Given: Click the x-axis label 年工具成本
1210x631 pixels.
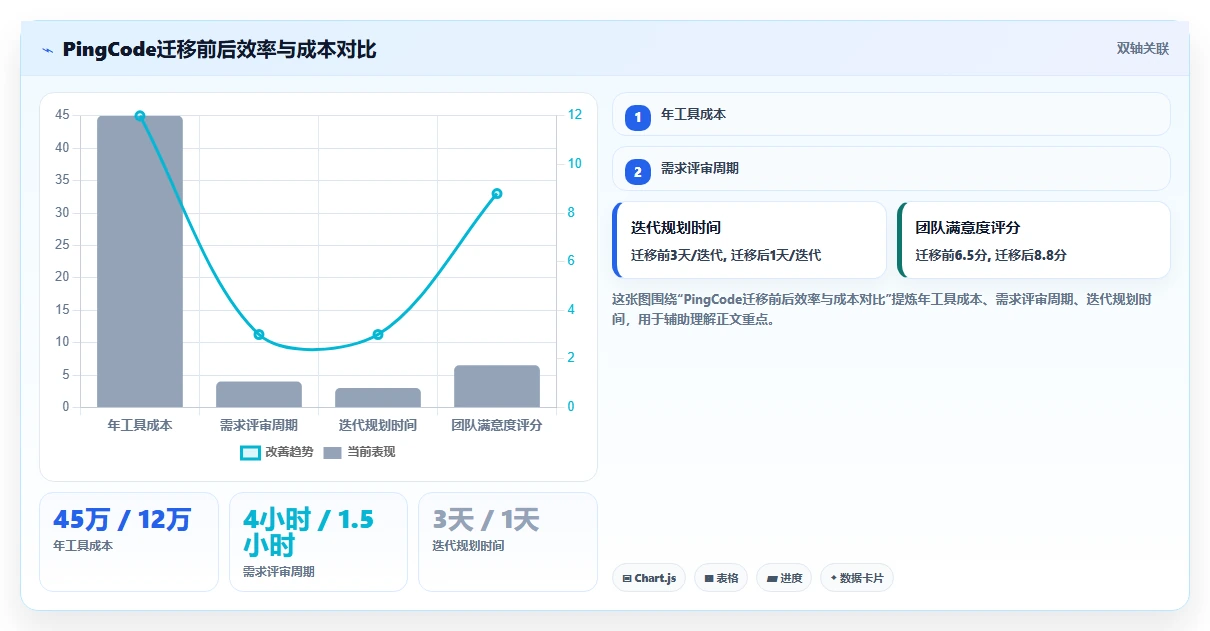Looking at the screenshot, I should pyautogui.click(x=140, y=425).
